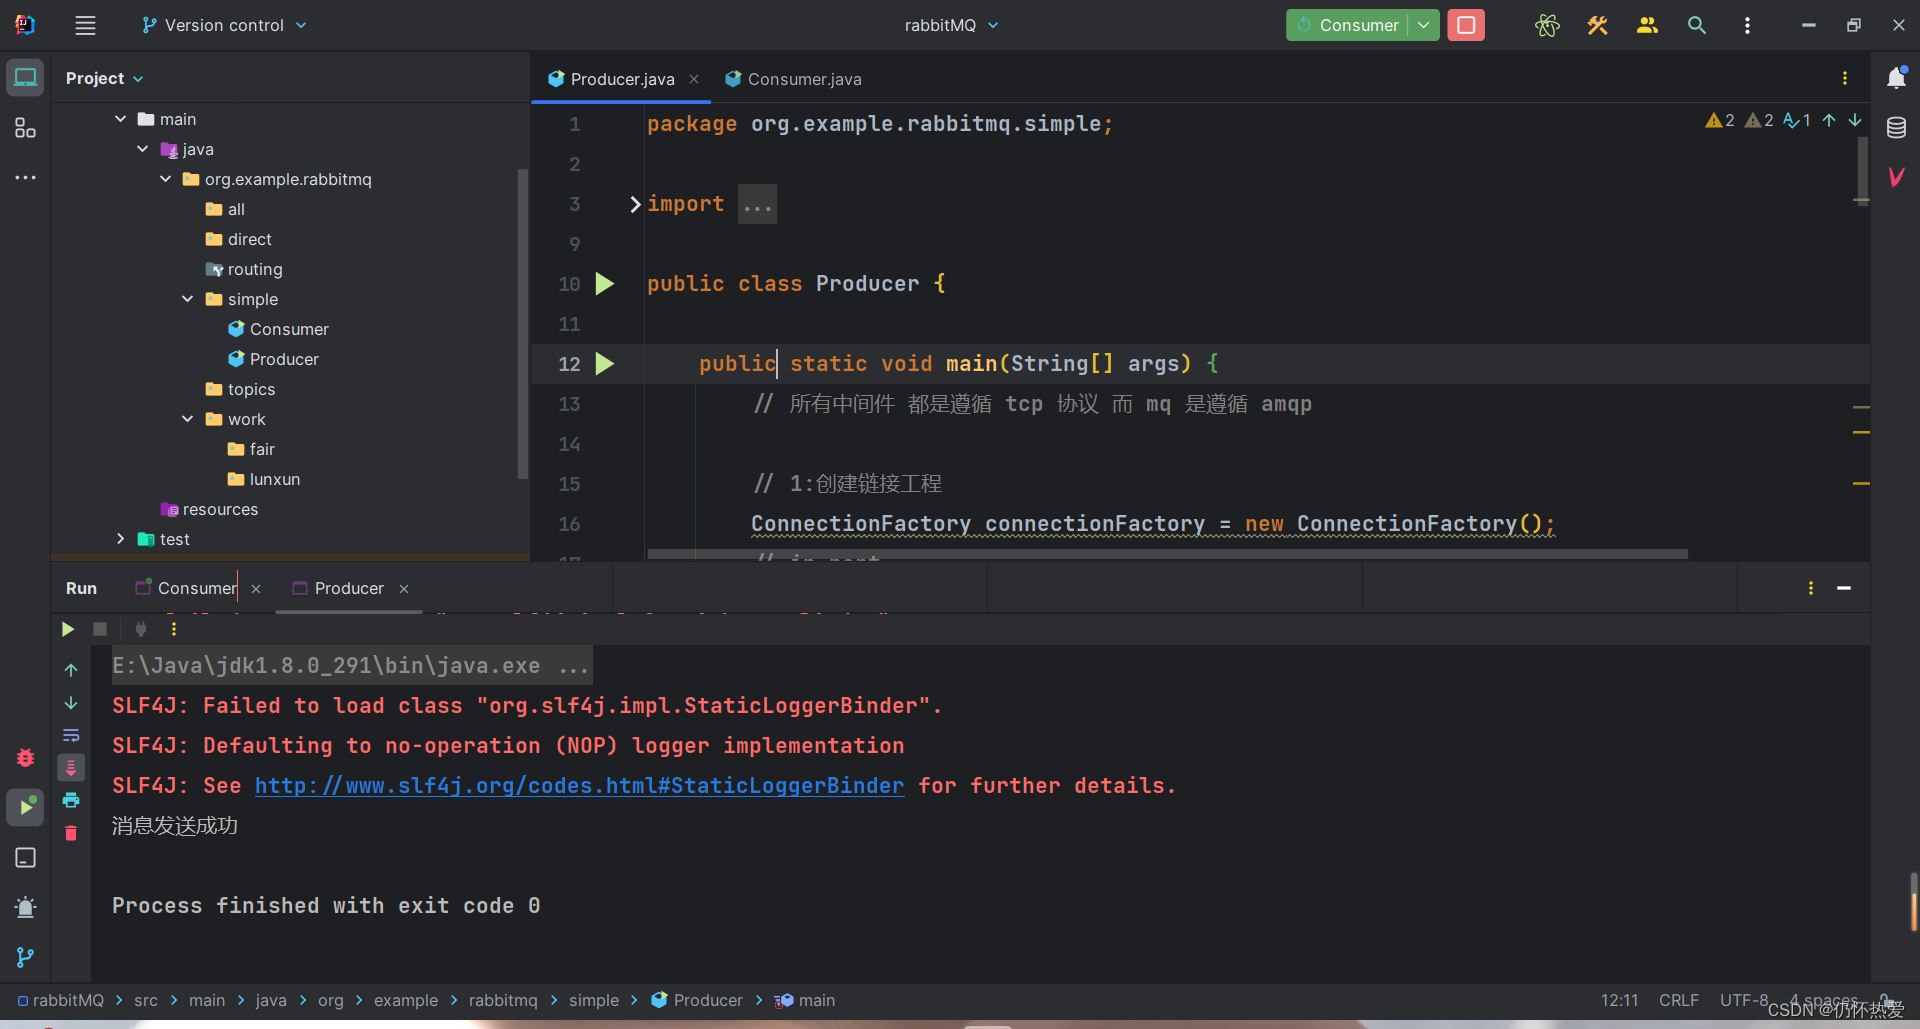Open the Notifications bell
This screenshot has width=1920, height=1029.
pyautogui.click(x=1899, y=77)
